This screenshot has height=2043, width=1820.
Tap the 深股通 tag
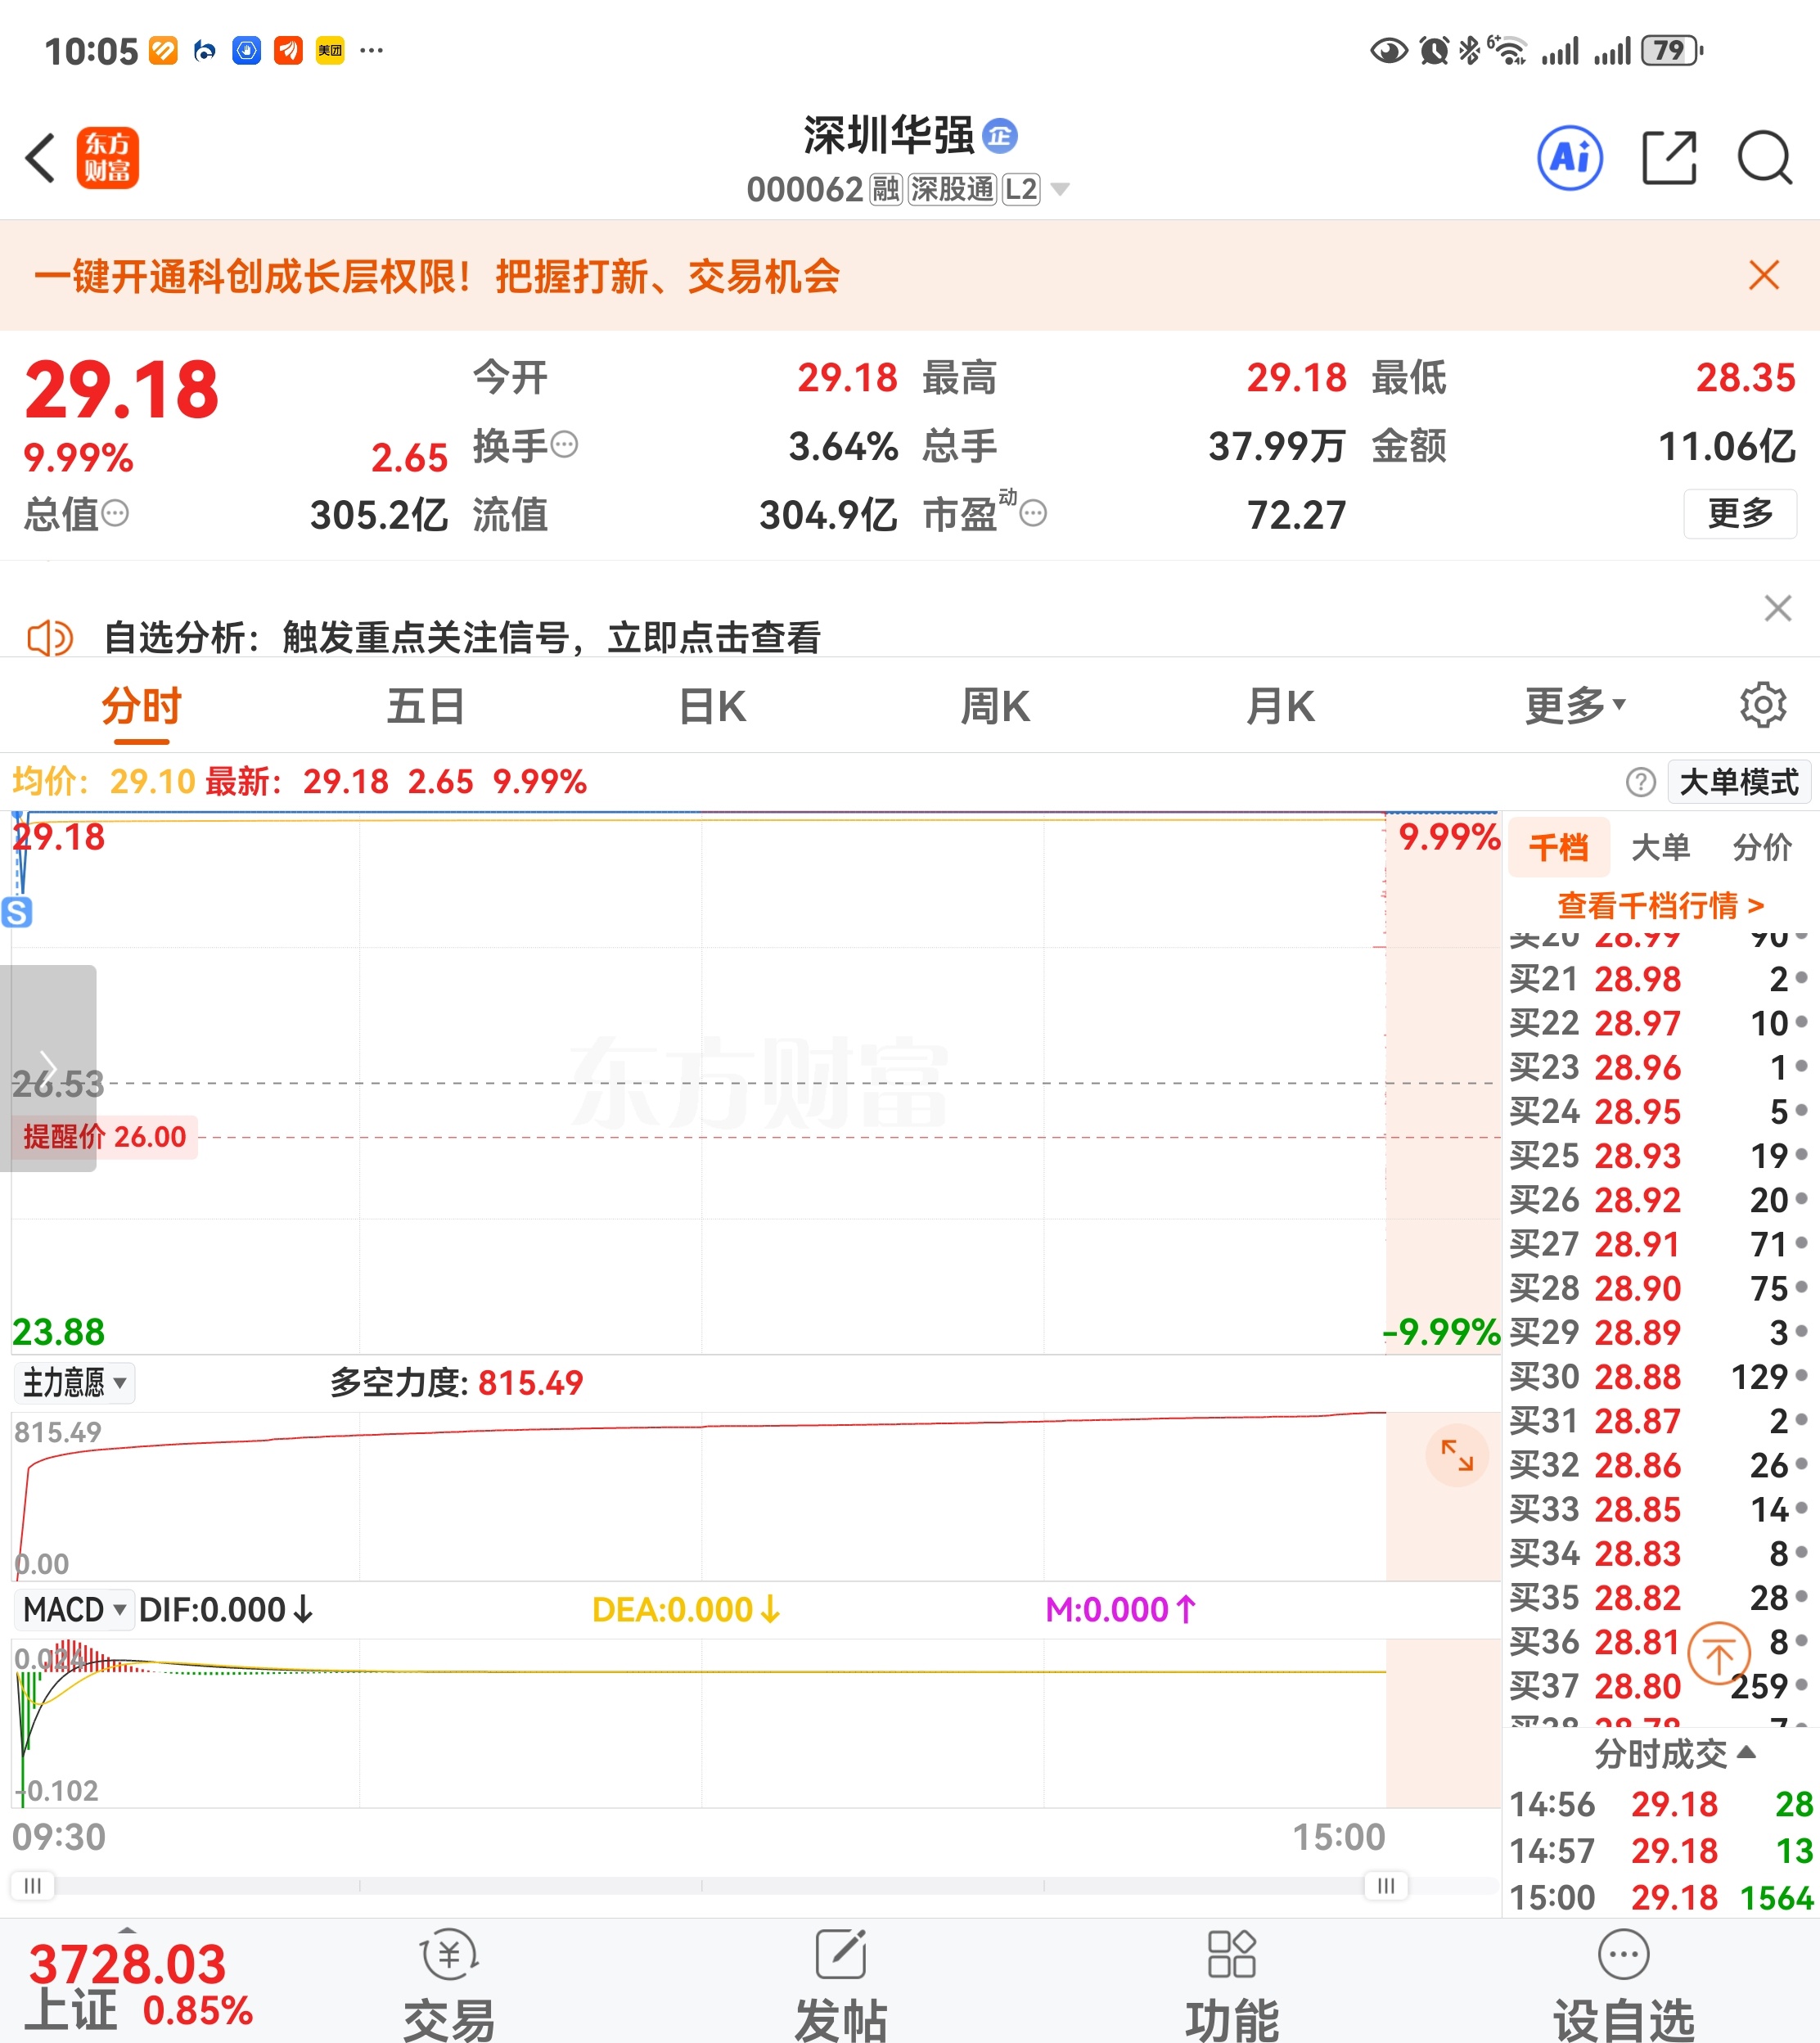952,189
